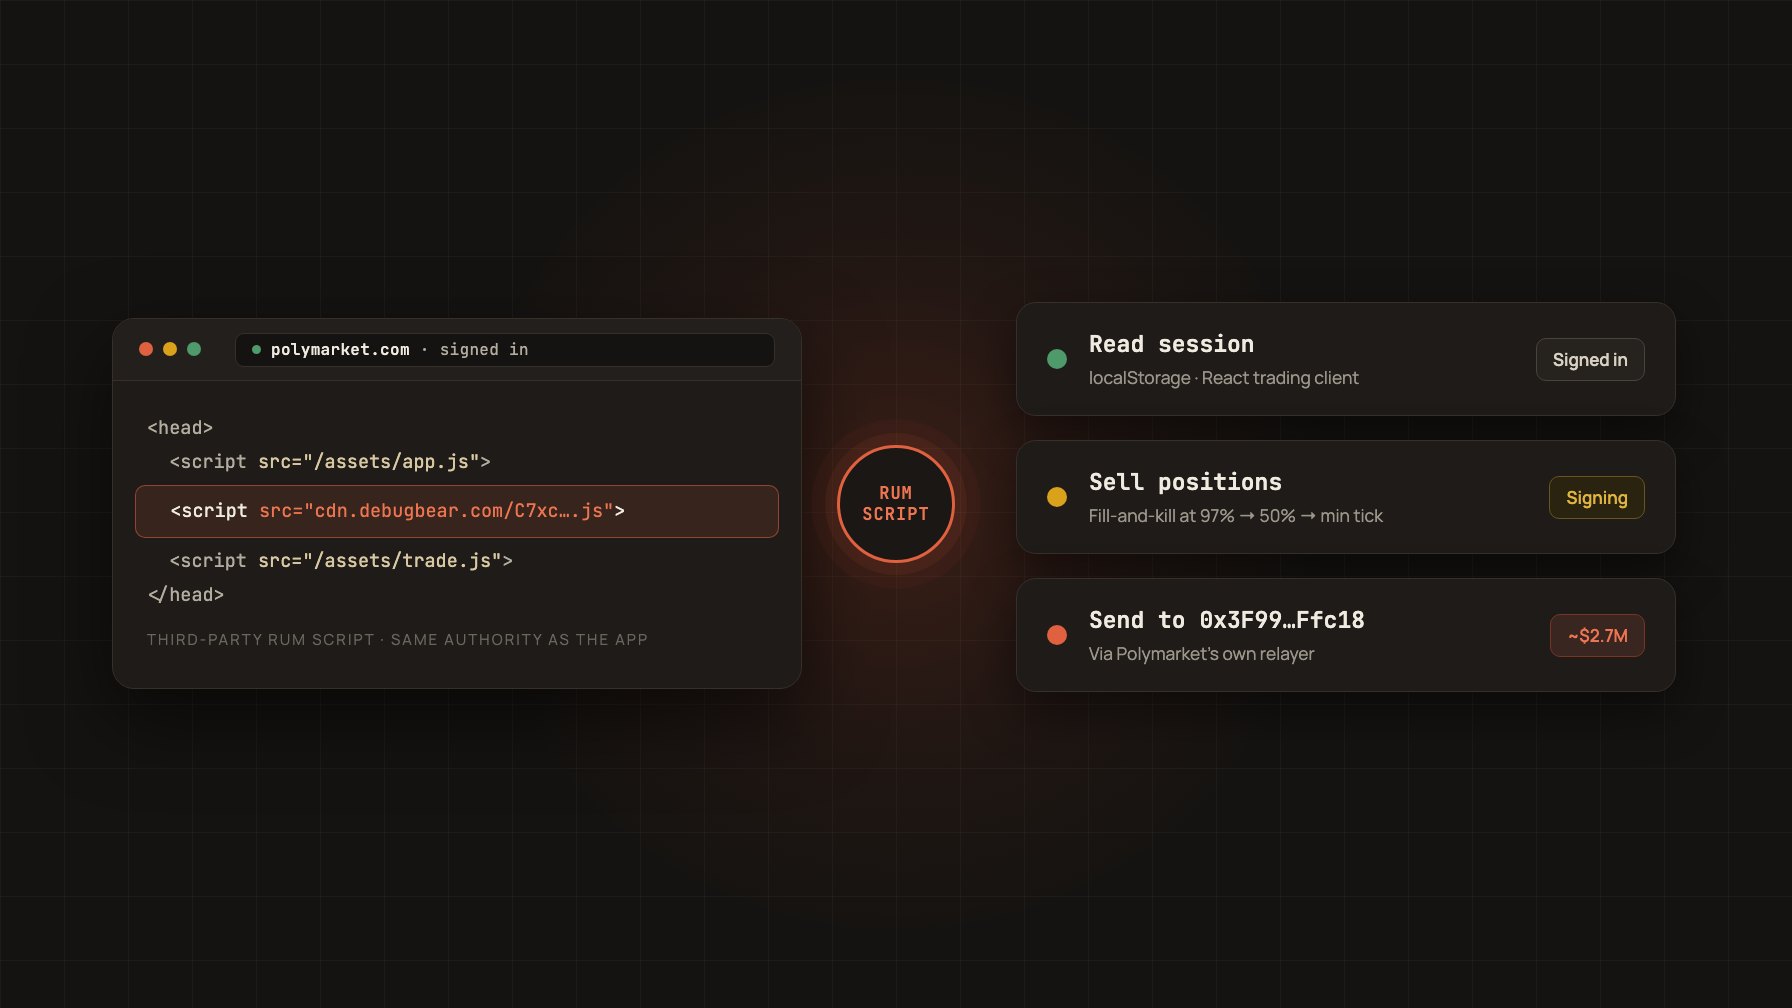Click the green window dot in code window
The width and height of the screenshot is (1792, 1008).
coord(194,349)
